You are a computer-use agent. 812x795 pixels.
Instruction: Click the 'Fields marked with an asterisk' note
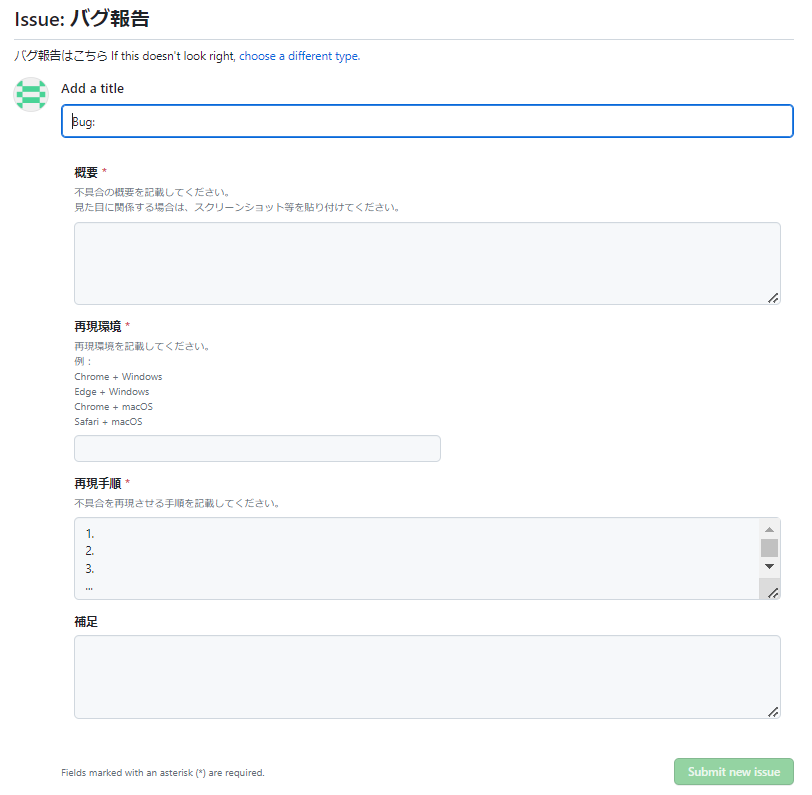[x=163, y=773]
